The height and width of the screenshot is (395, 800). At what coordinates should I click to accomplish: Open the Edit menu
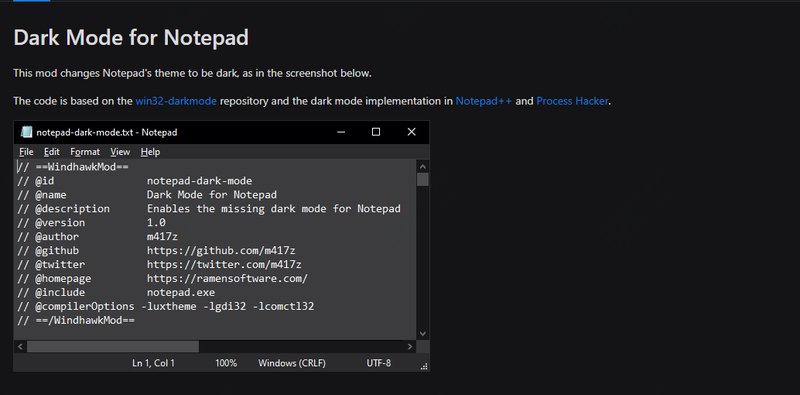point(52,152)
